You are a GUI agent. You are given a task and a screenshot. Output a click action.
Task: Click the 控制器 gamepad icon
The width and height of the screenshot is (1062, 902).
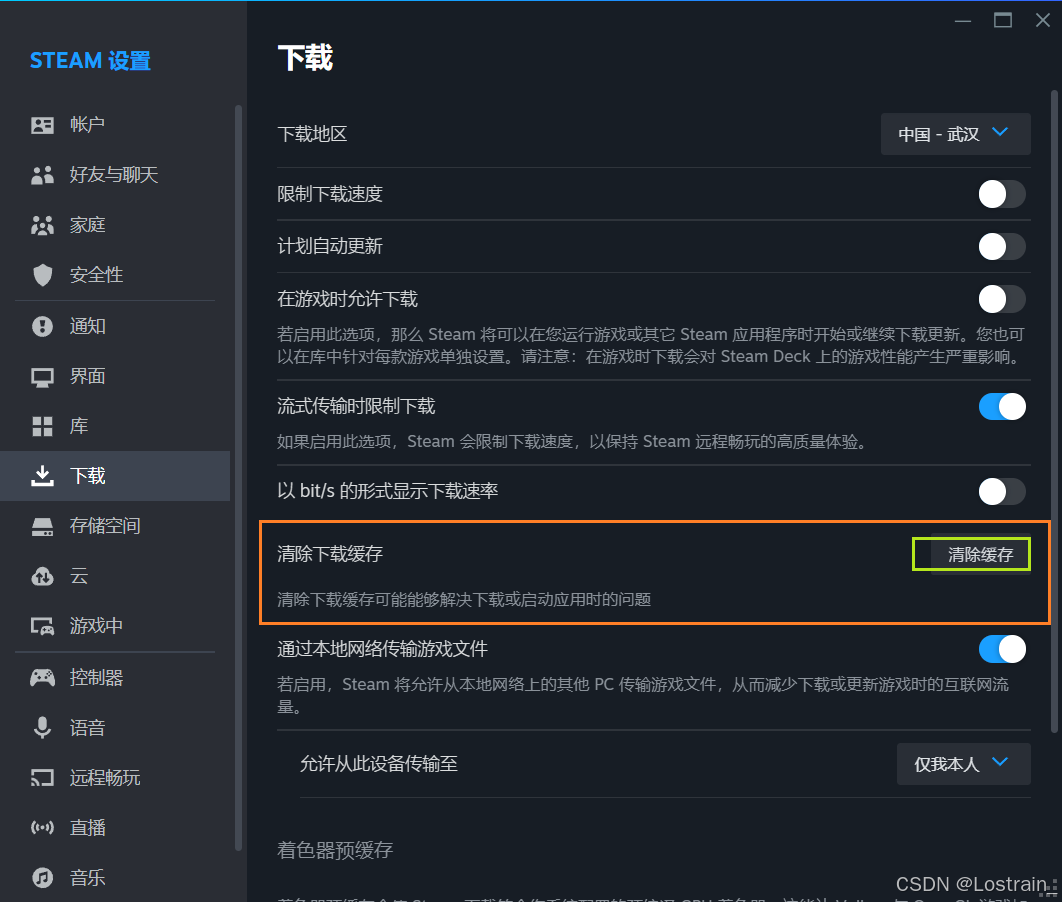tap(42, 678)
